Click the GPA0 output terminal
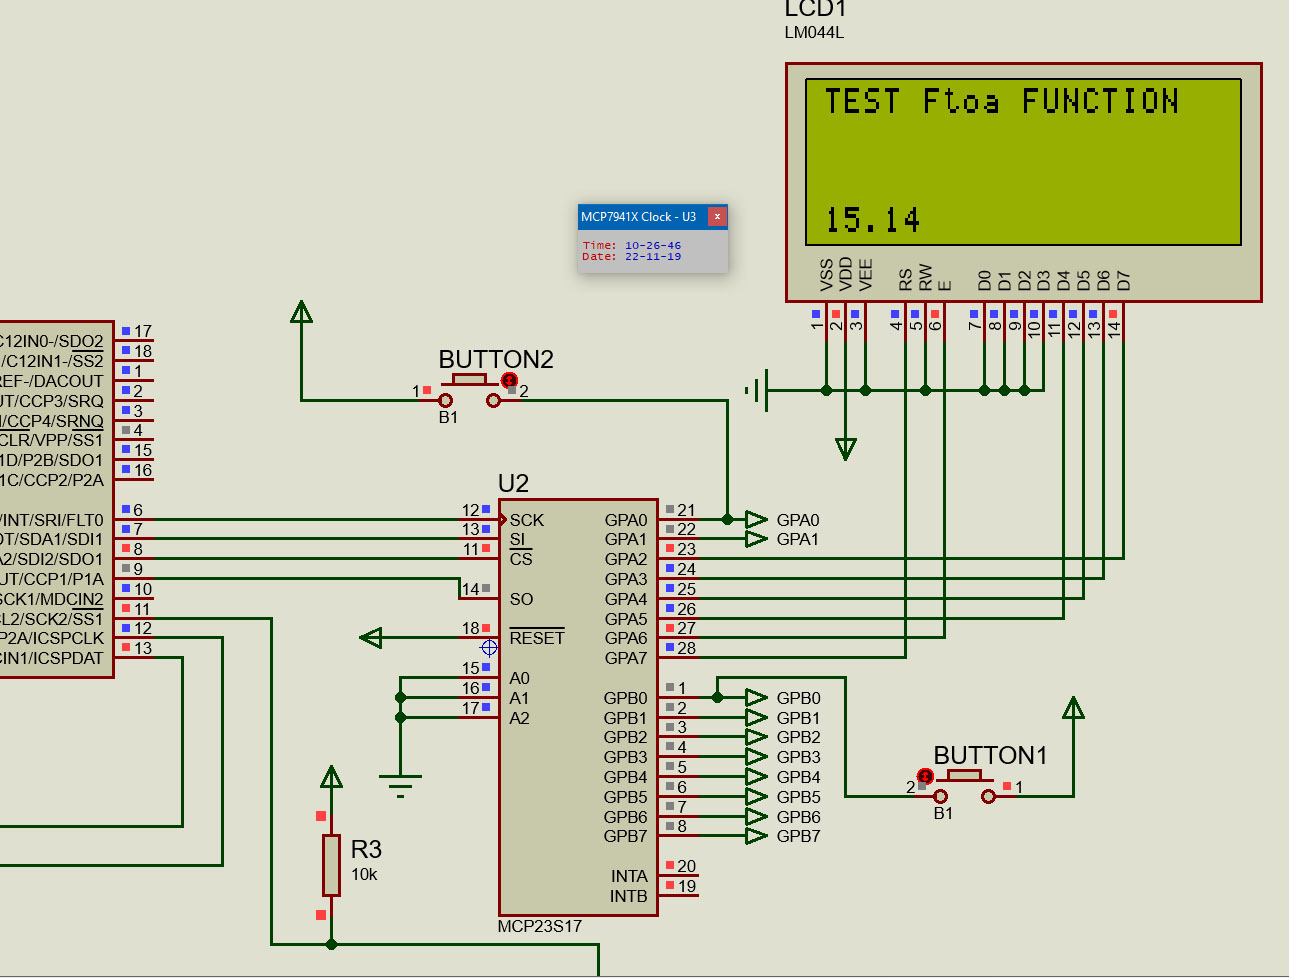Viewport: 1289px width, 978px height. (x=757, y=519)
